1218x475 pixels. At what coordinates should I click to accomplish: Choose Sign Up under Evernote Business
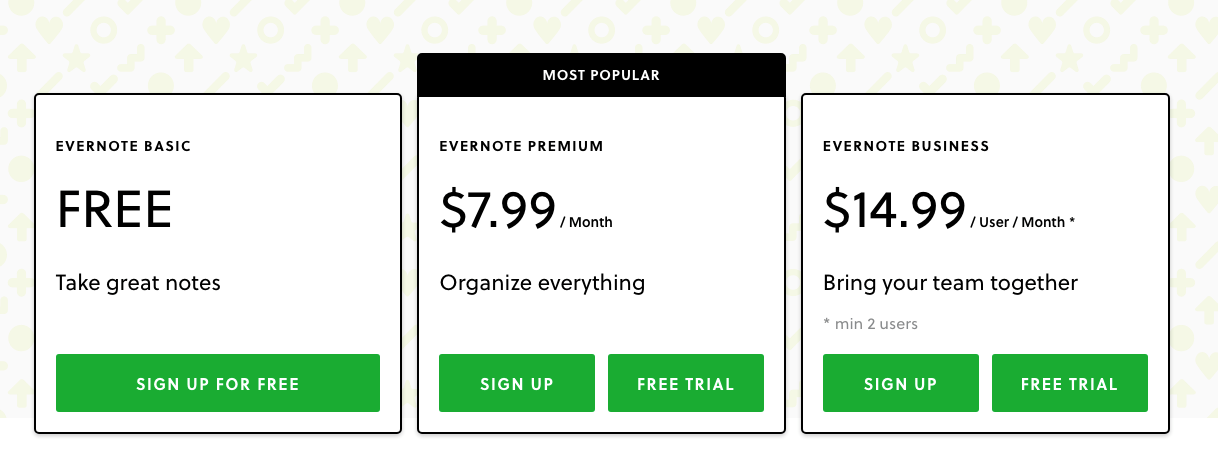[901, 383]
